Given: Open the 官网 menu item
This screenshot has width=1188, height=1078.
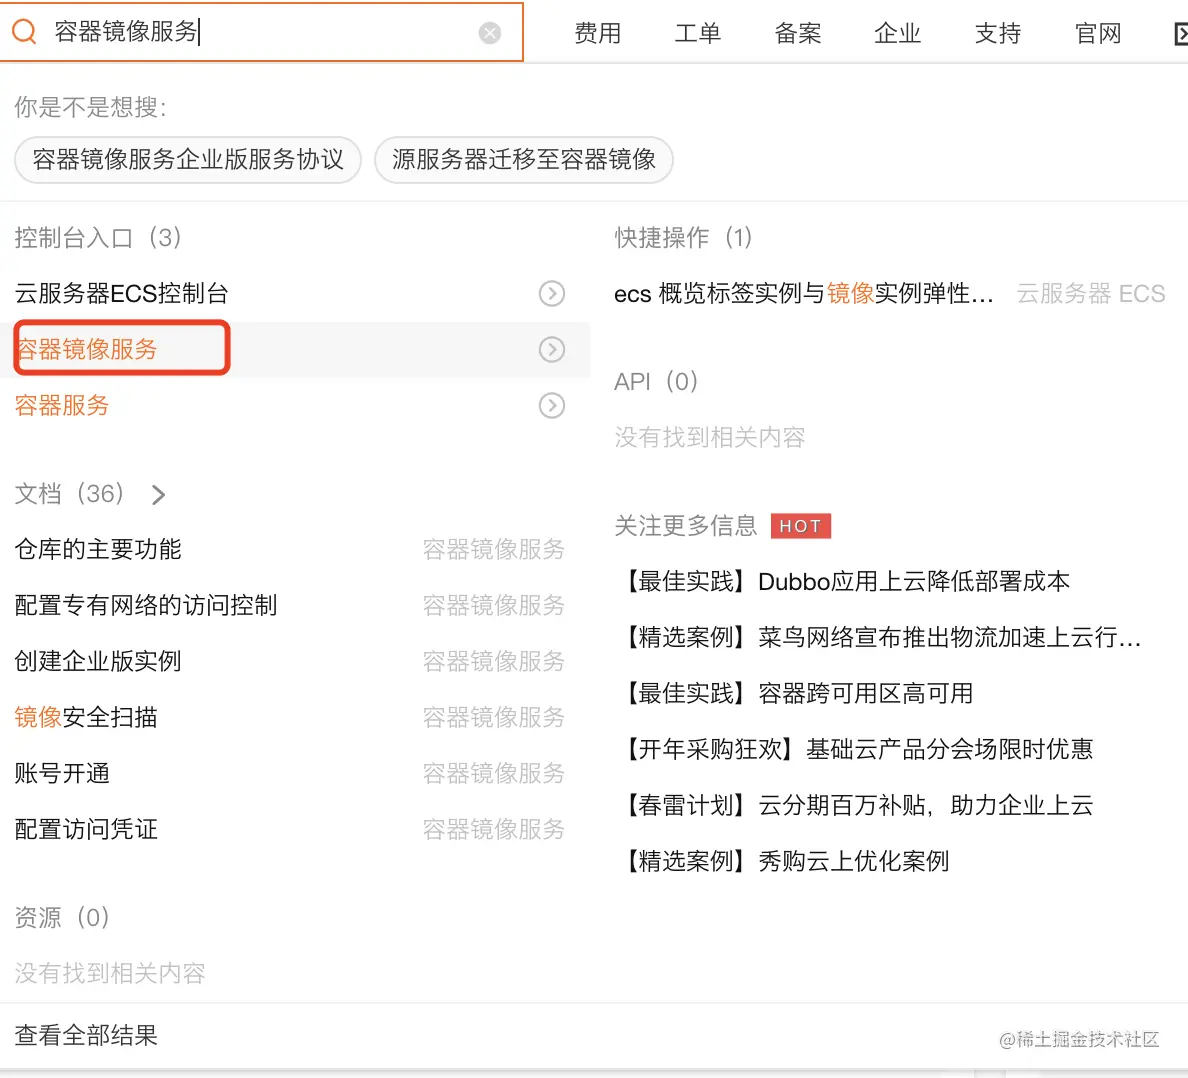Looking at the screenshot, I should tap(1097, 33).
